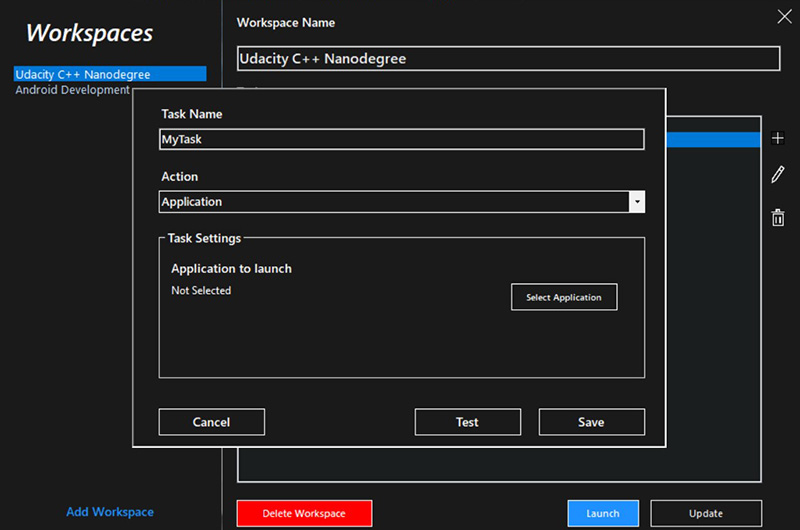Switch to the Android Development workspace

(x=72, y=90)
